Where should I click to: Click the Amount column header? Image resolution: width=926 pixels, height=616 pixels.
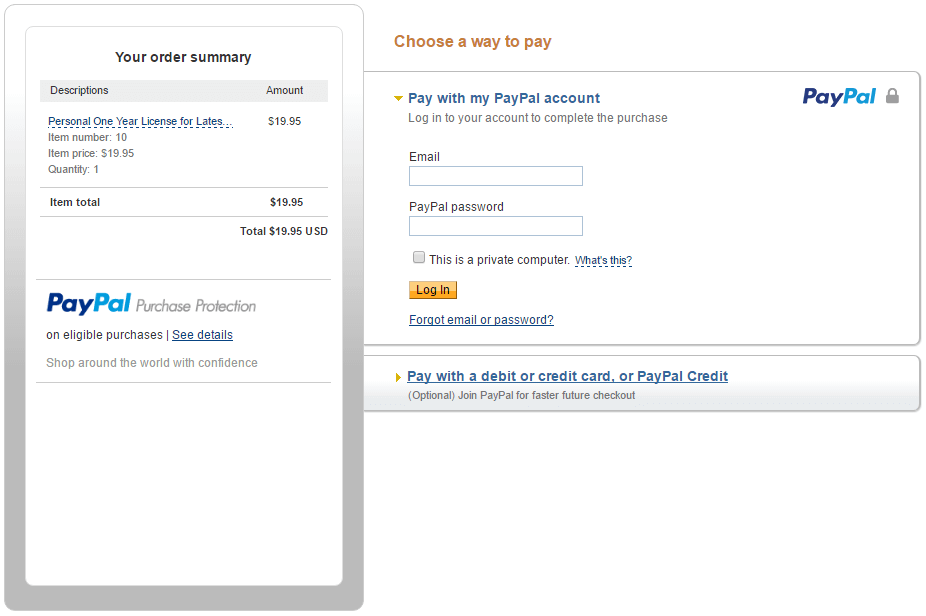[x=284, y=90]
